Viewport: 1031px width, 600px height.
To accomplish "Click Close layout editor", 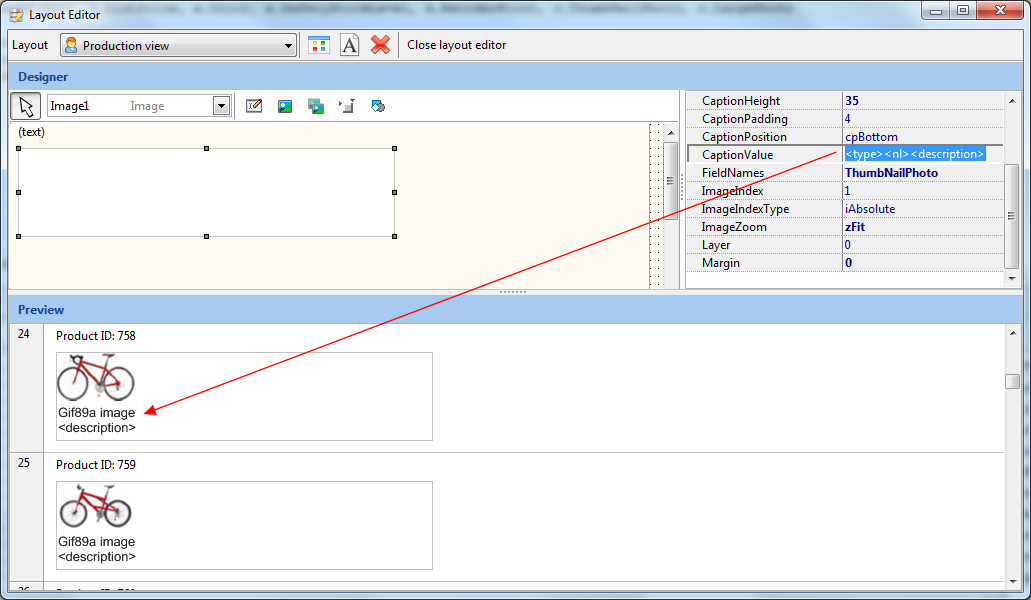I will 456,45.
